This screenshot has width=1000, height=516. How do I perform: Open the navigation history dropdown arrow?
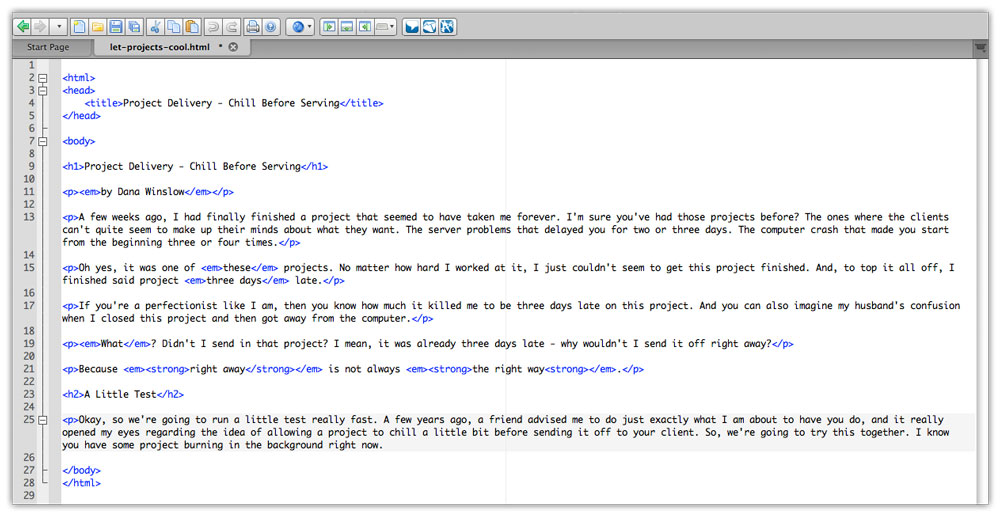(x=60, y=26)
